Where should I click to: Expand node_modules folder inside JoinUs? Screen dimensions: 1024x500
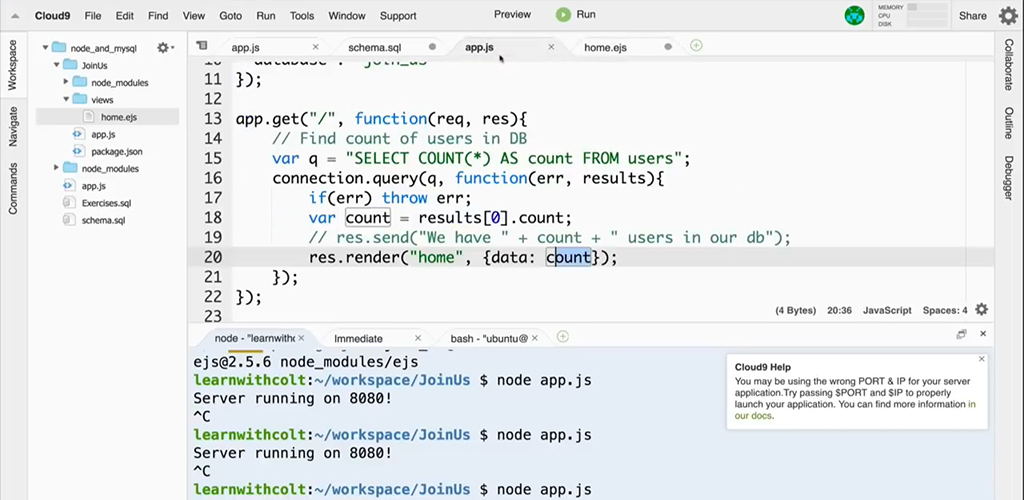pos(67,82)
